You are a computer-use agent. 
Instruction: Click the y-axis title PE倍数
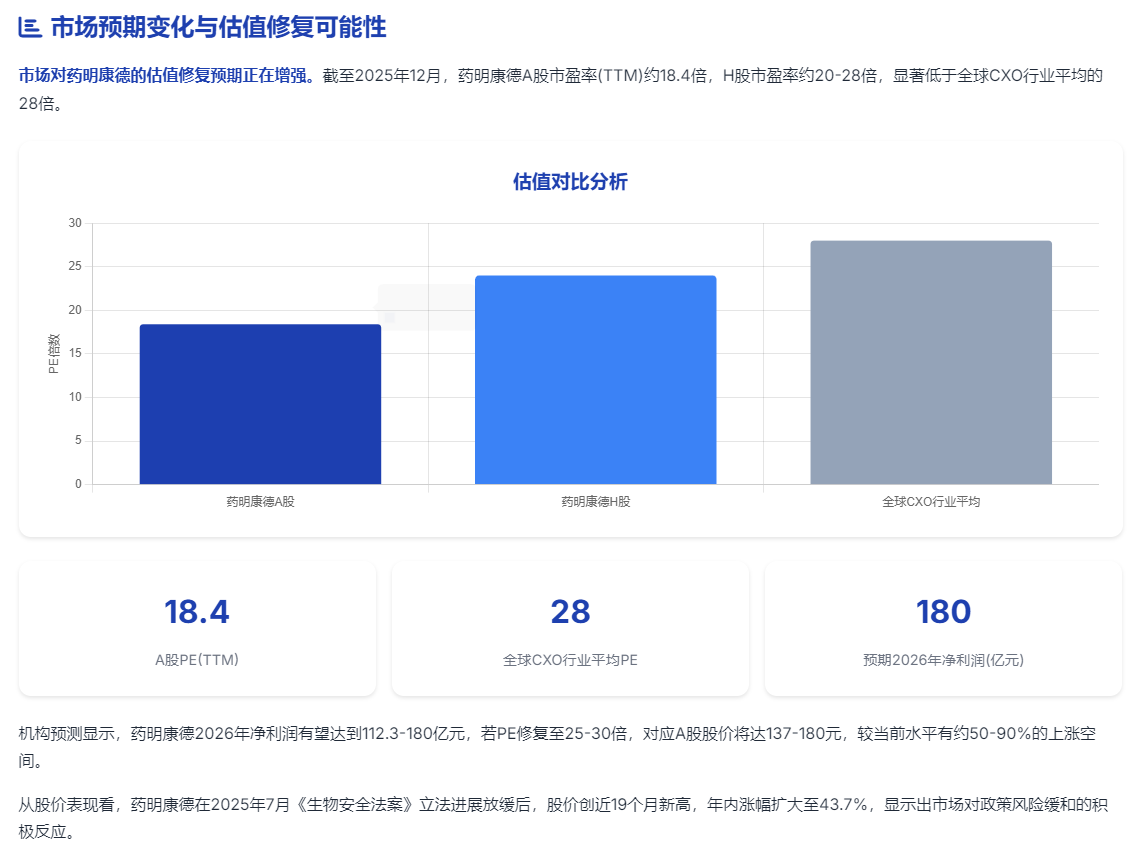pyautogui.click(x=53, y=353)
